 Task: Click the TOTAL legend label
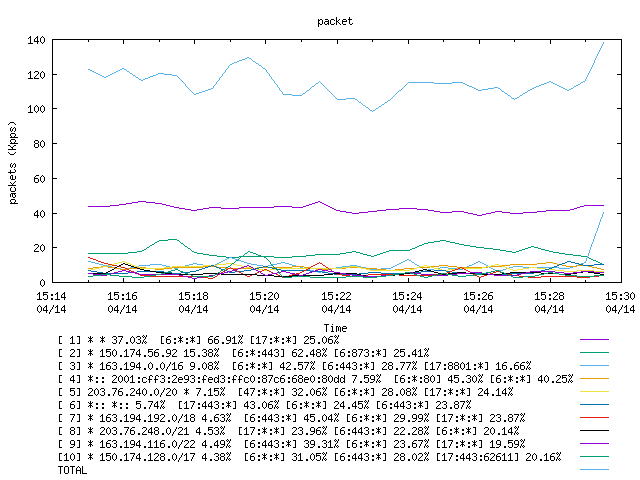pos(72,470)
